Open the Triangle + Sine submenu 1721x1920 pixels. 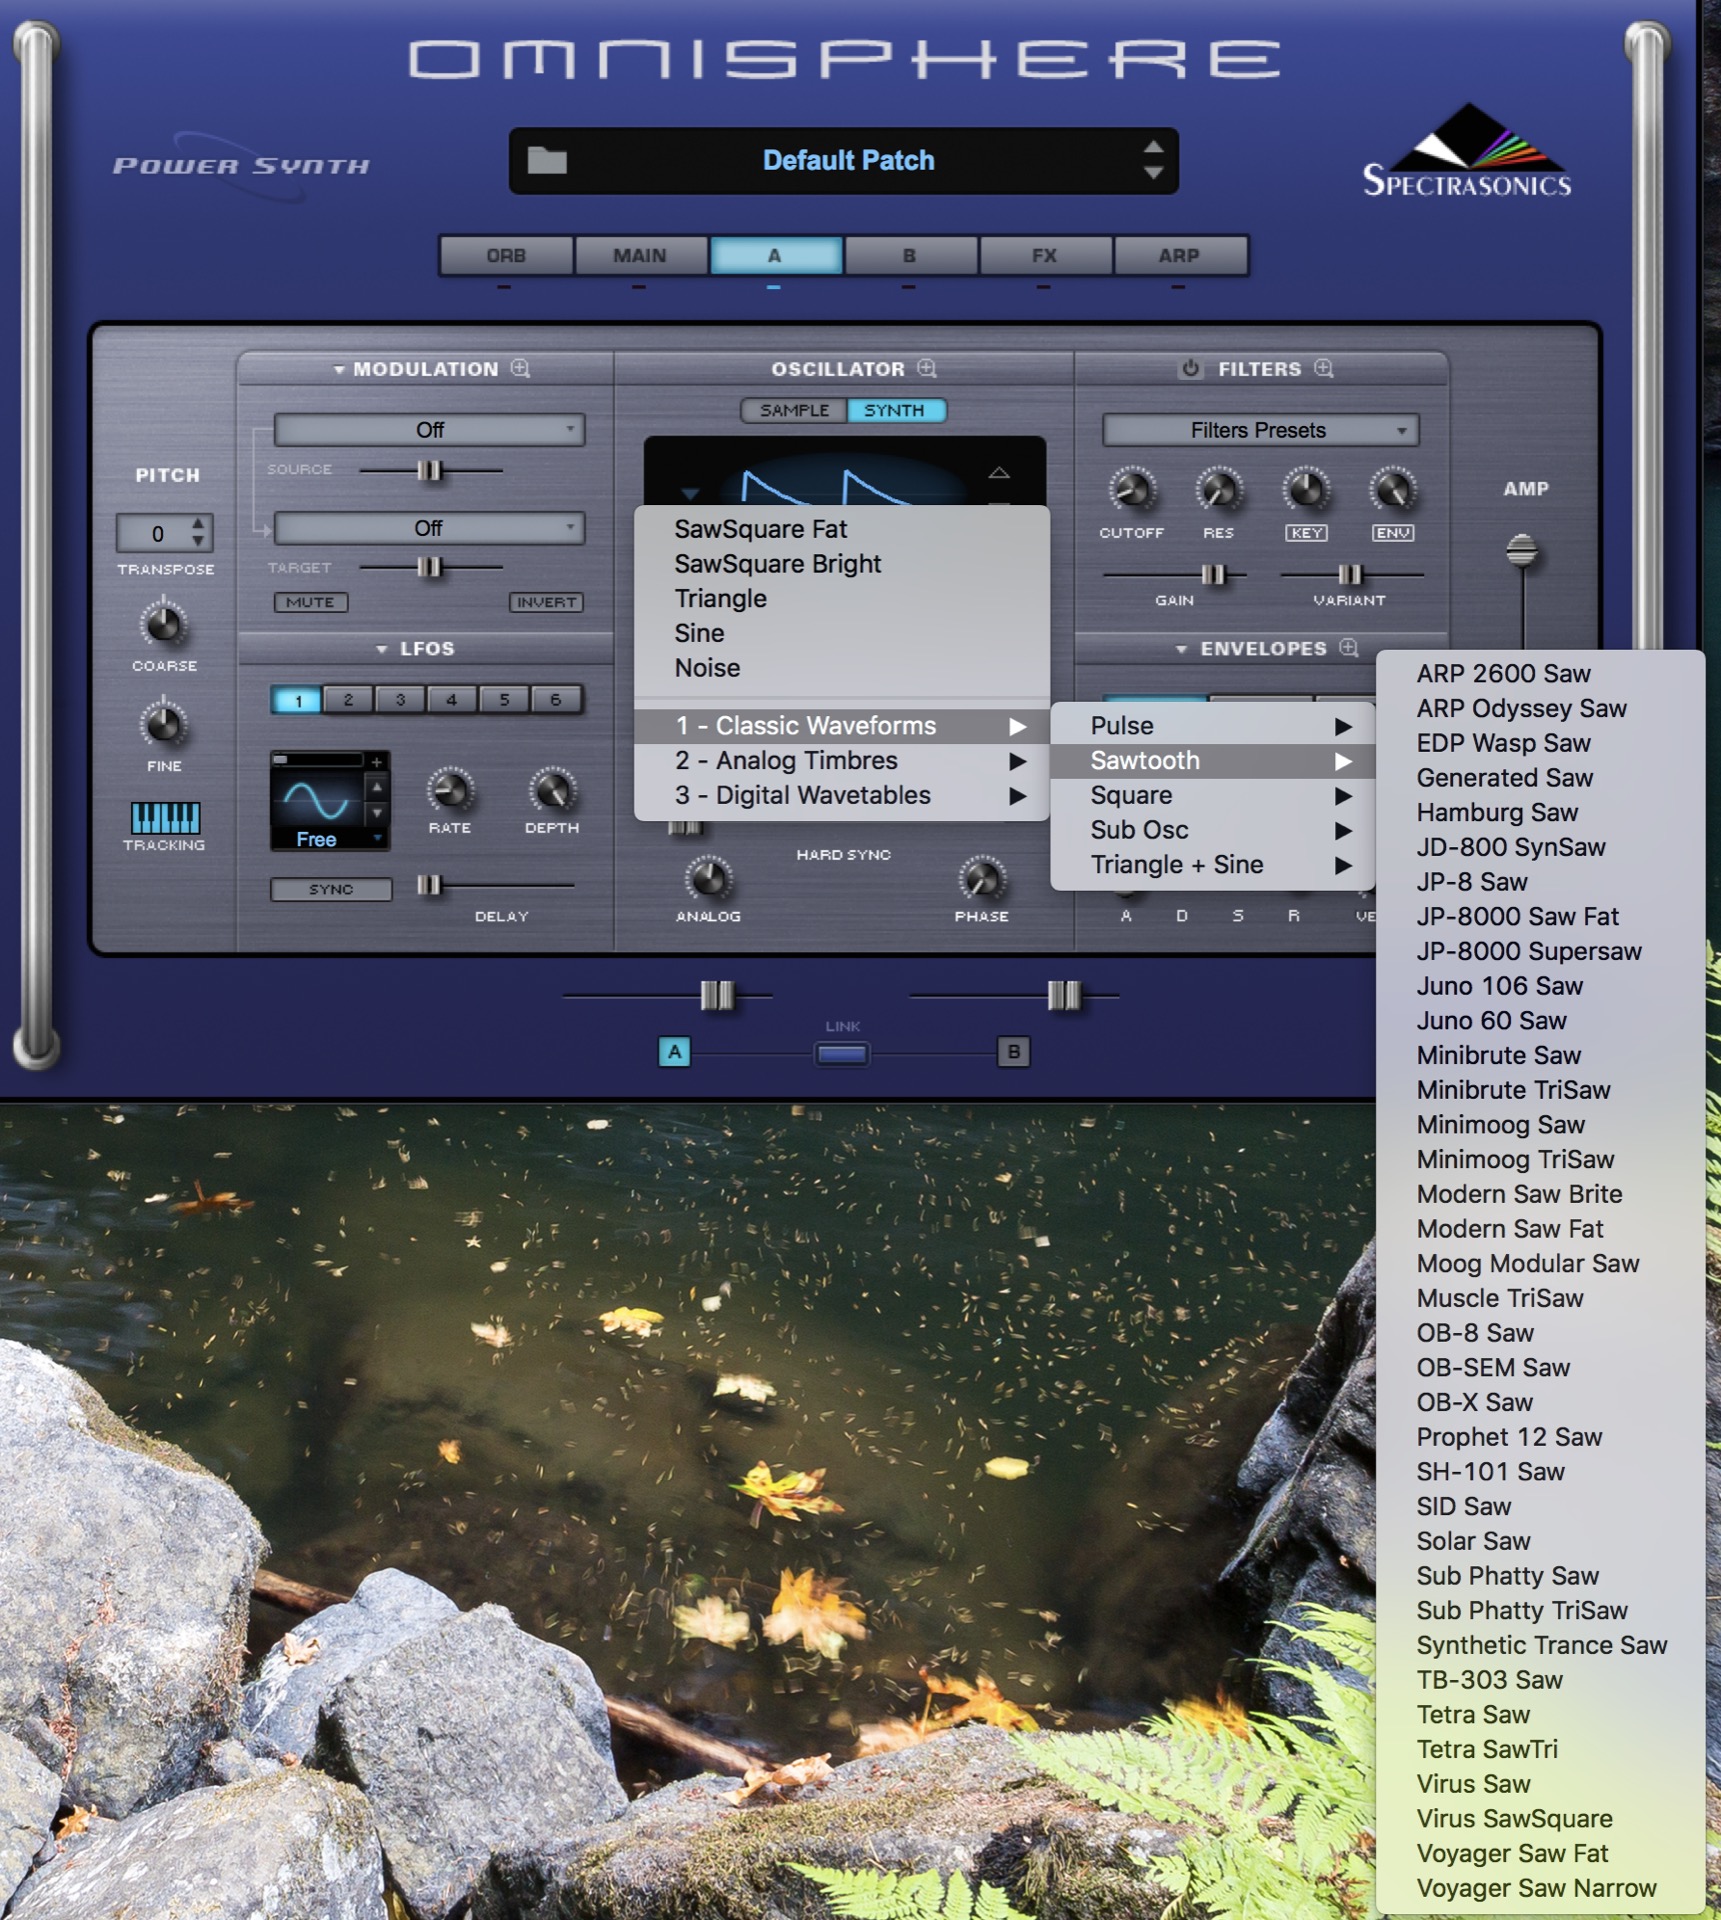1213,865
